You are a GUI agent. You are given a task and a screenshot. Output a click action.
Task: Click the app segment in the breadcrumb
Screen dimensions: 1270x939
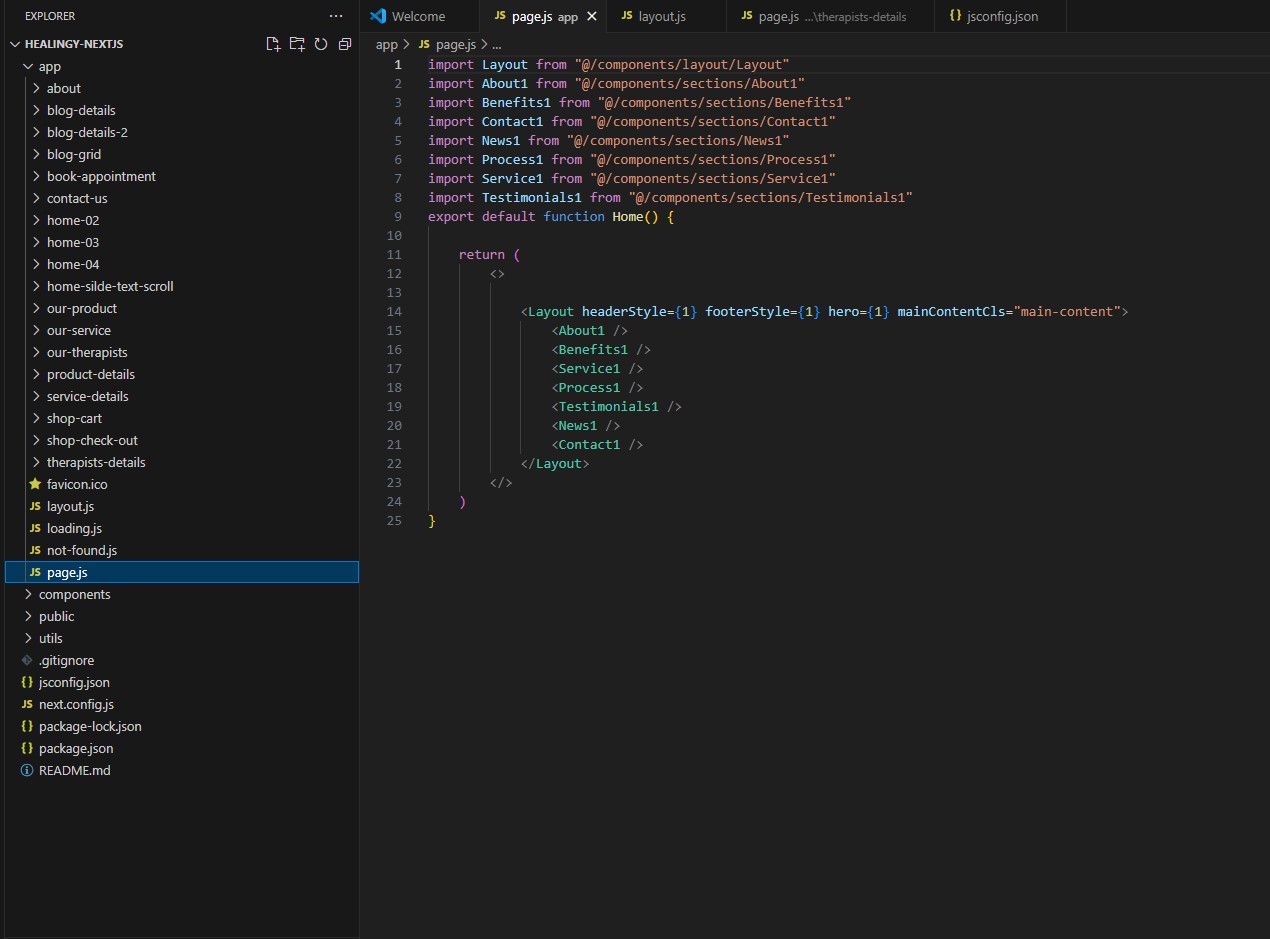point(387,44)
